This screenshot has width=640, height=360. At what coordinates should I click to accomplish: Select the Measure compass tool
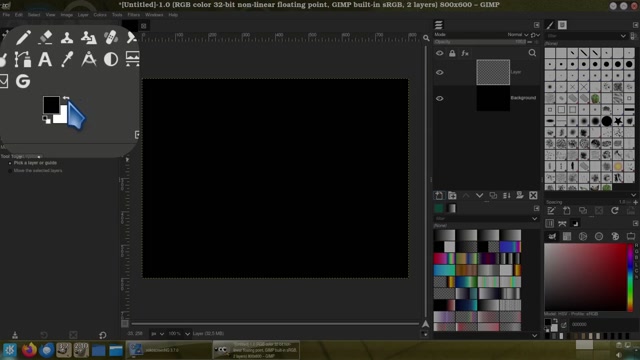coord(89,59)
